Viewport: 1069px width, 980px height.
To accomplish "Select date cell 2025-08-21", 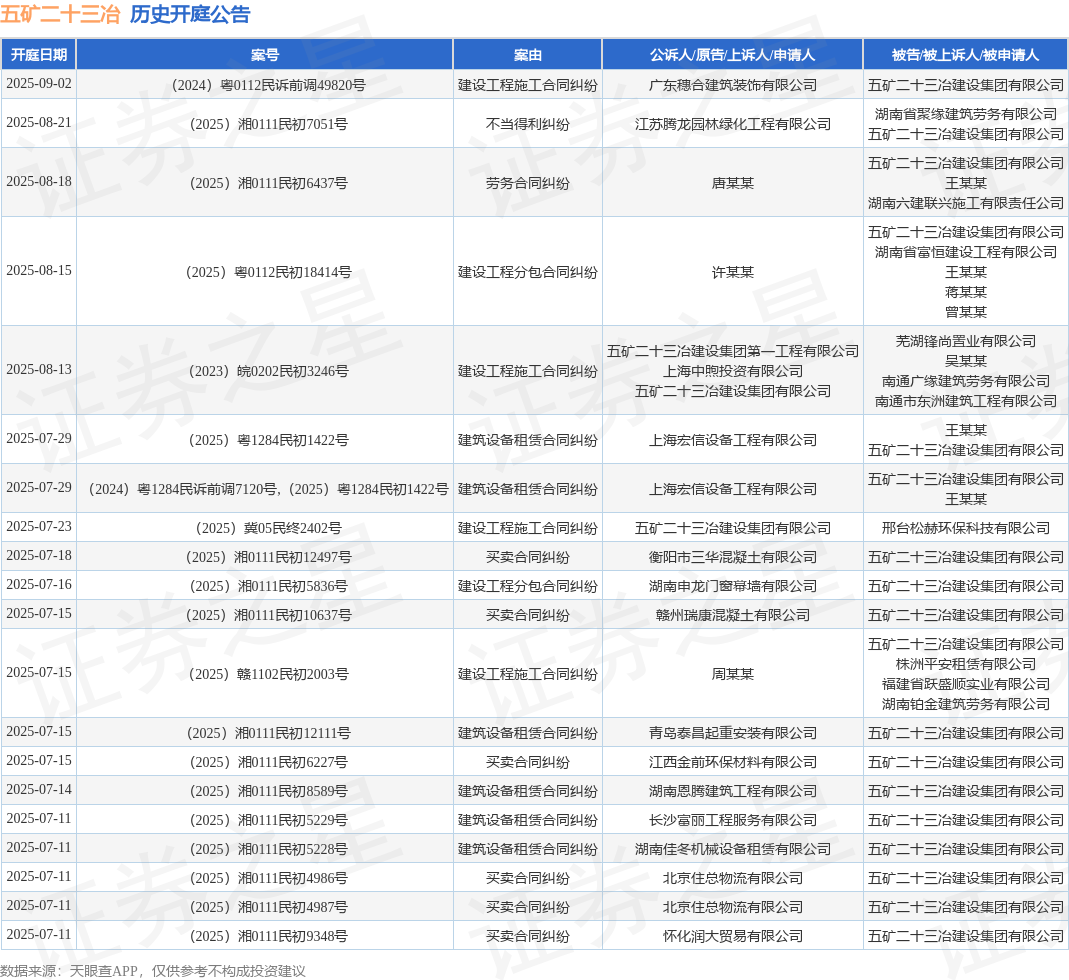I will pyautogui.click(x=39, y=123).
